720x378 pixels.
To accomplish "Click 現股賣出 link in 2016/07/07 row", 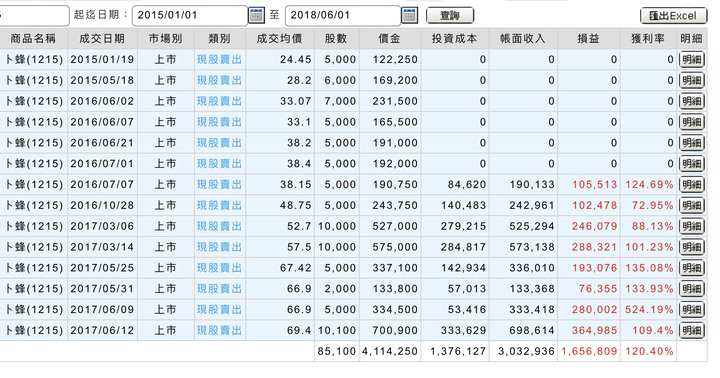I will click(219, 185).
